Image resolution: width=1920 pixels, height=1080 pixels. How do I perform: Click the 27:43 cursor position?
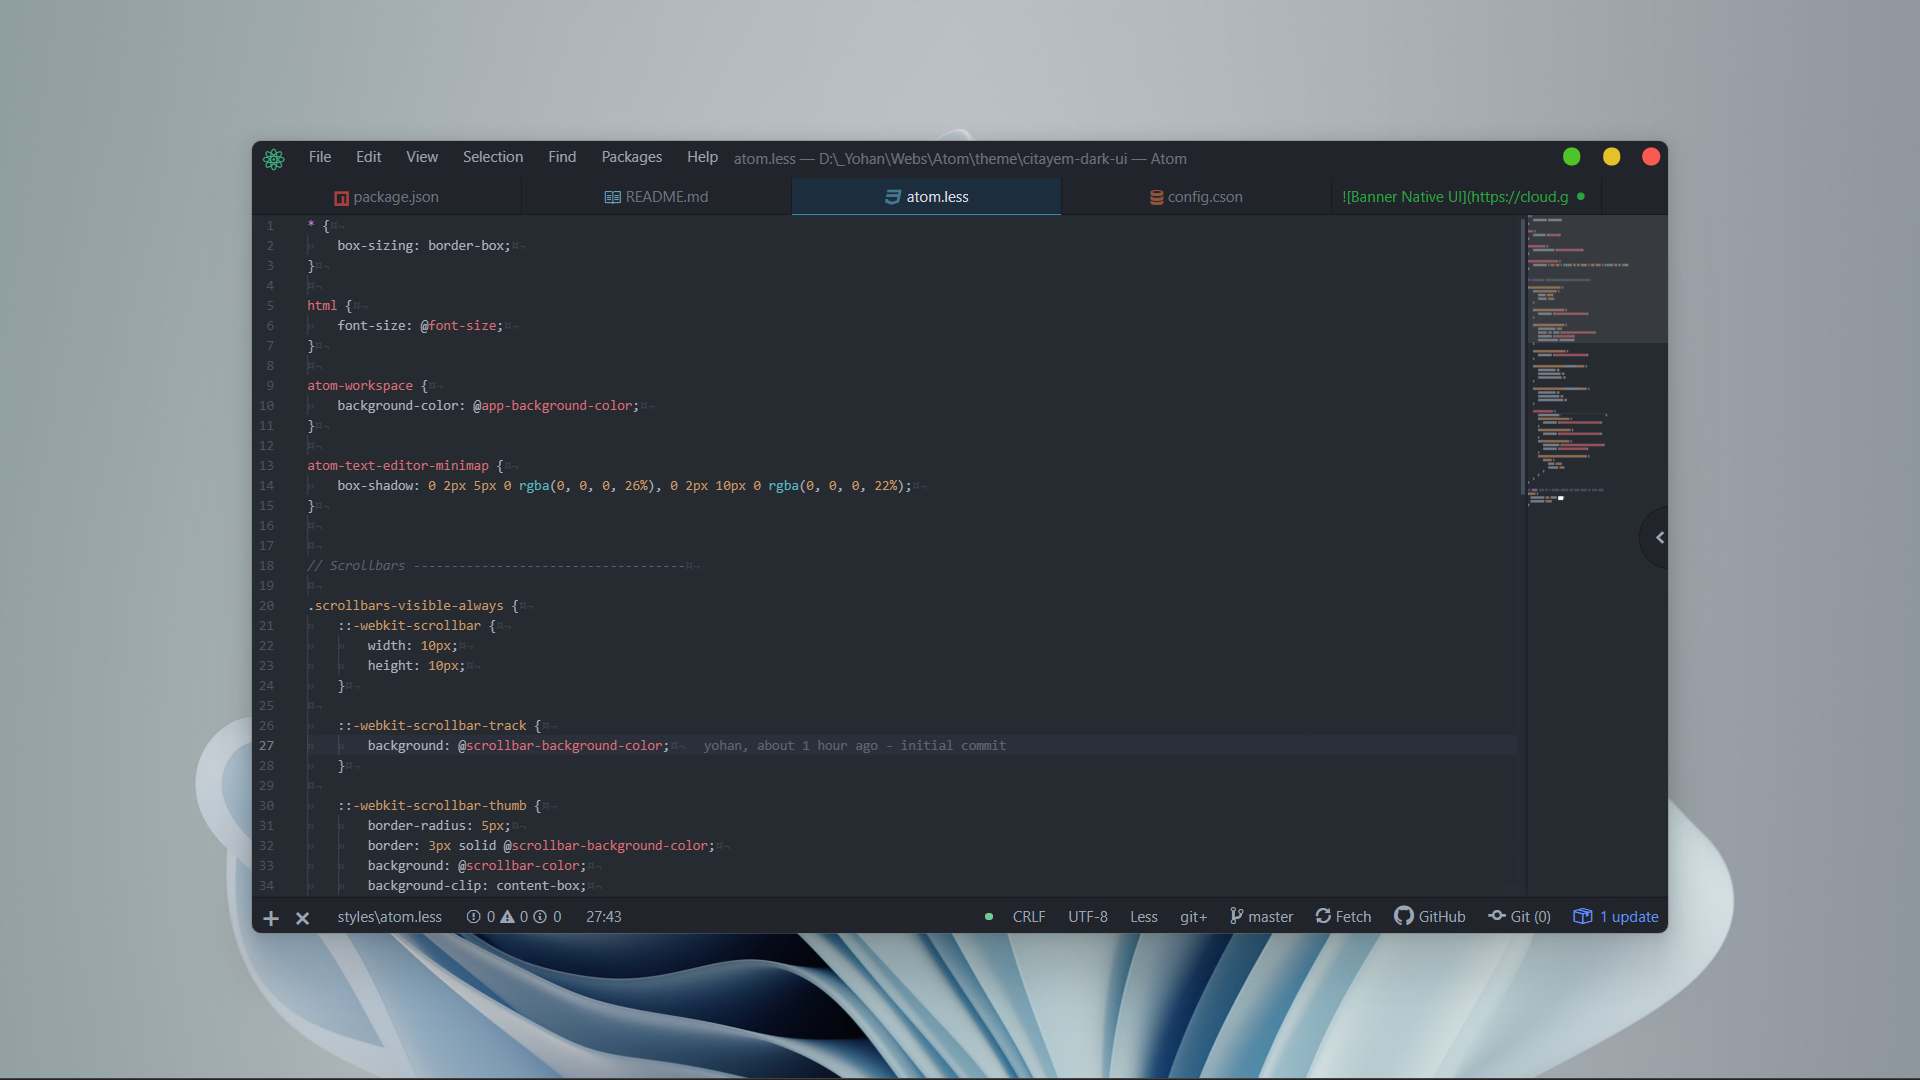point(604,917)
